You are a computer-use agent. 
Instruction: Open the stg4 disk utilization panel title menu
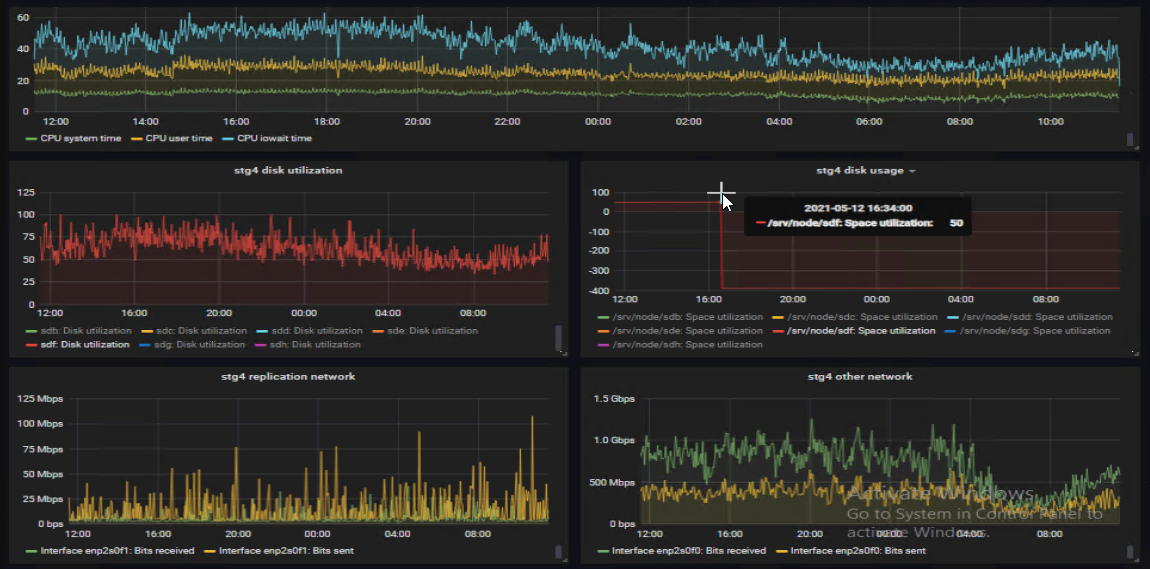[288, 170]
